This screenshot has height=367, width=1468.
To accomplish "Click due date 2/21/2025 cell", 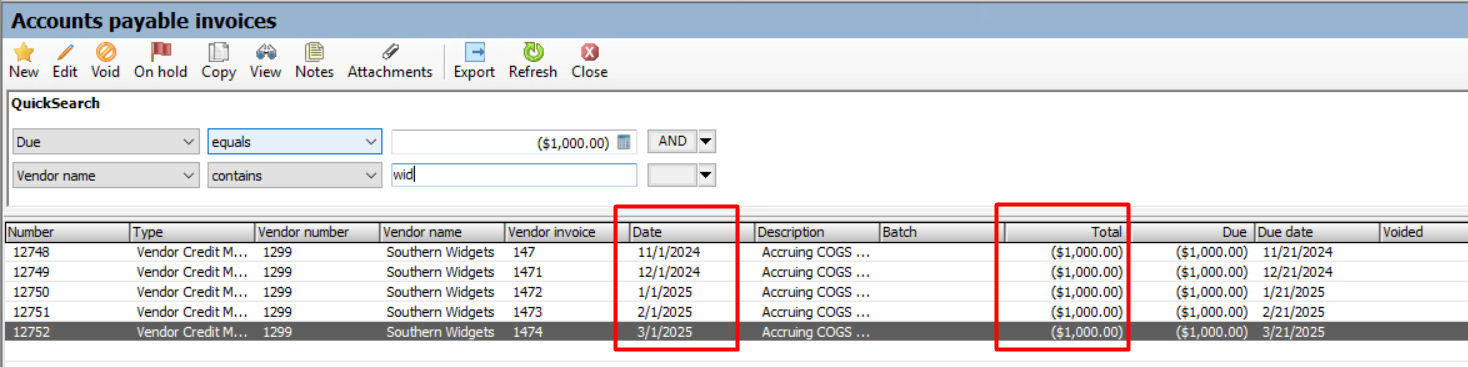I will [1317, 312].
